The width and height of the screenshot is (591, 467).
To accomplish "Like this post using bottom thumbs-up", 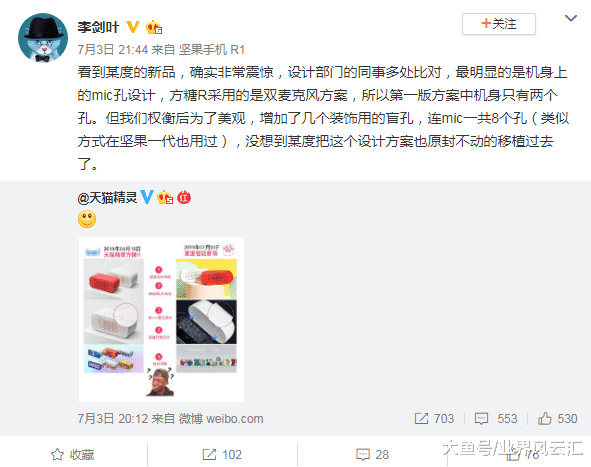I will pyautogui.click(x=522, y=455).
